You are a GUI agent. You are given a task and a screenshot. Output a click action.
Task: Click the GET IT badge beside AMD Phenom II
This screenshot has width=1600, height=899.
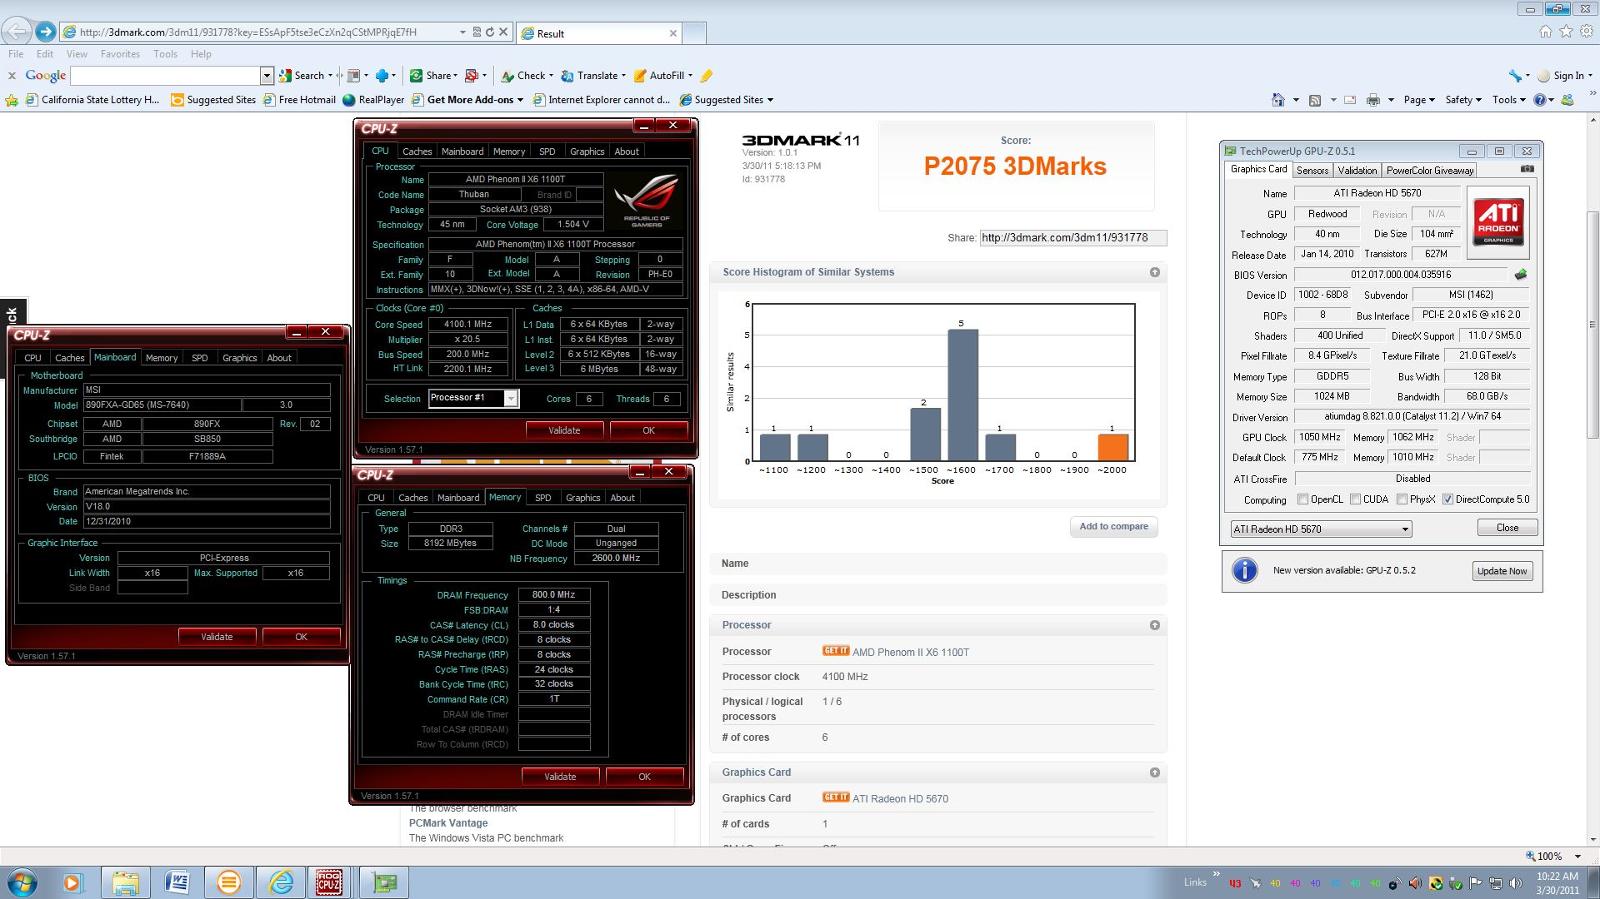point(835,650)
